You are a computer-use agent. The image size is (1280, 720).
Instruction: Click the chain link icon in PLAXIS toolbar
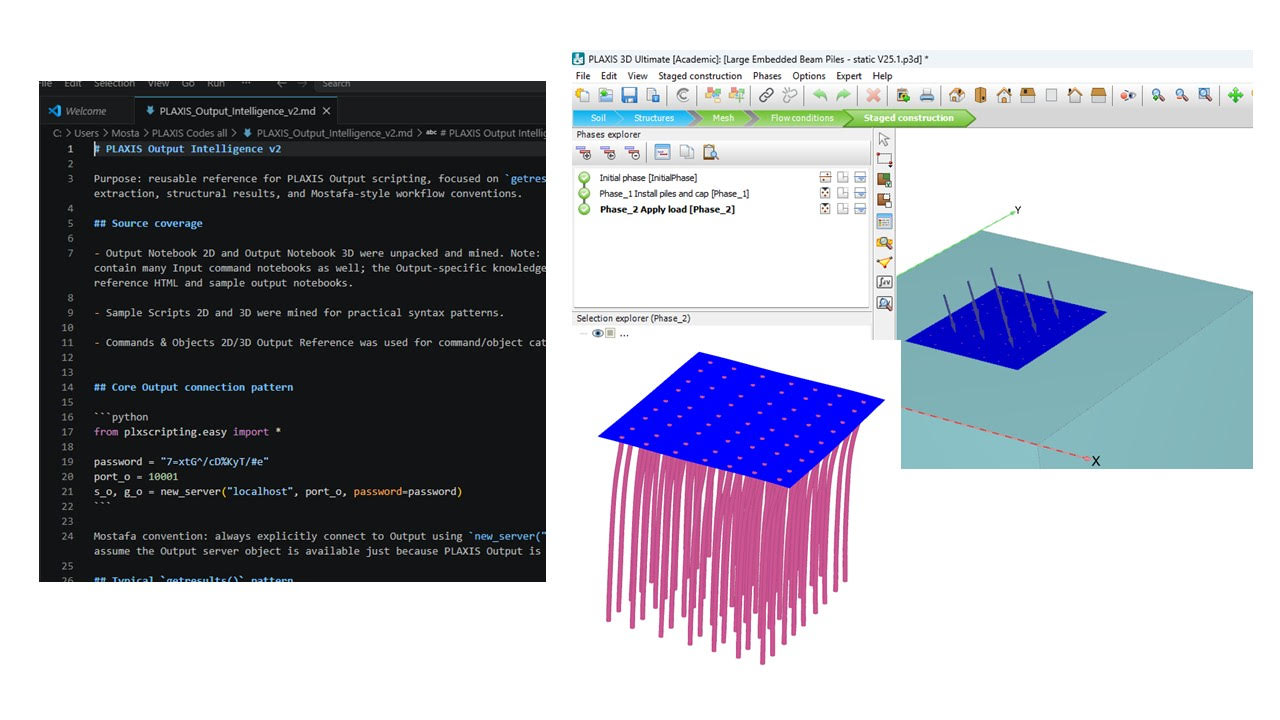766,95
